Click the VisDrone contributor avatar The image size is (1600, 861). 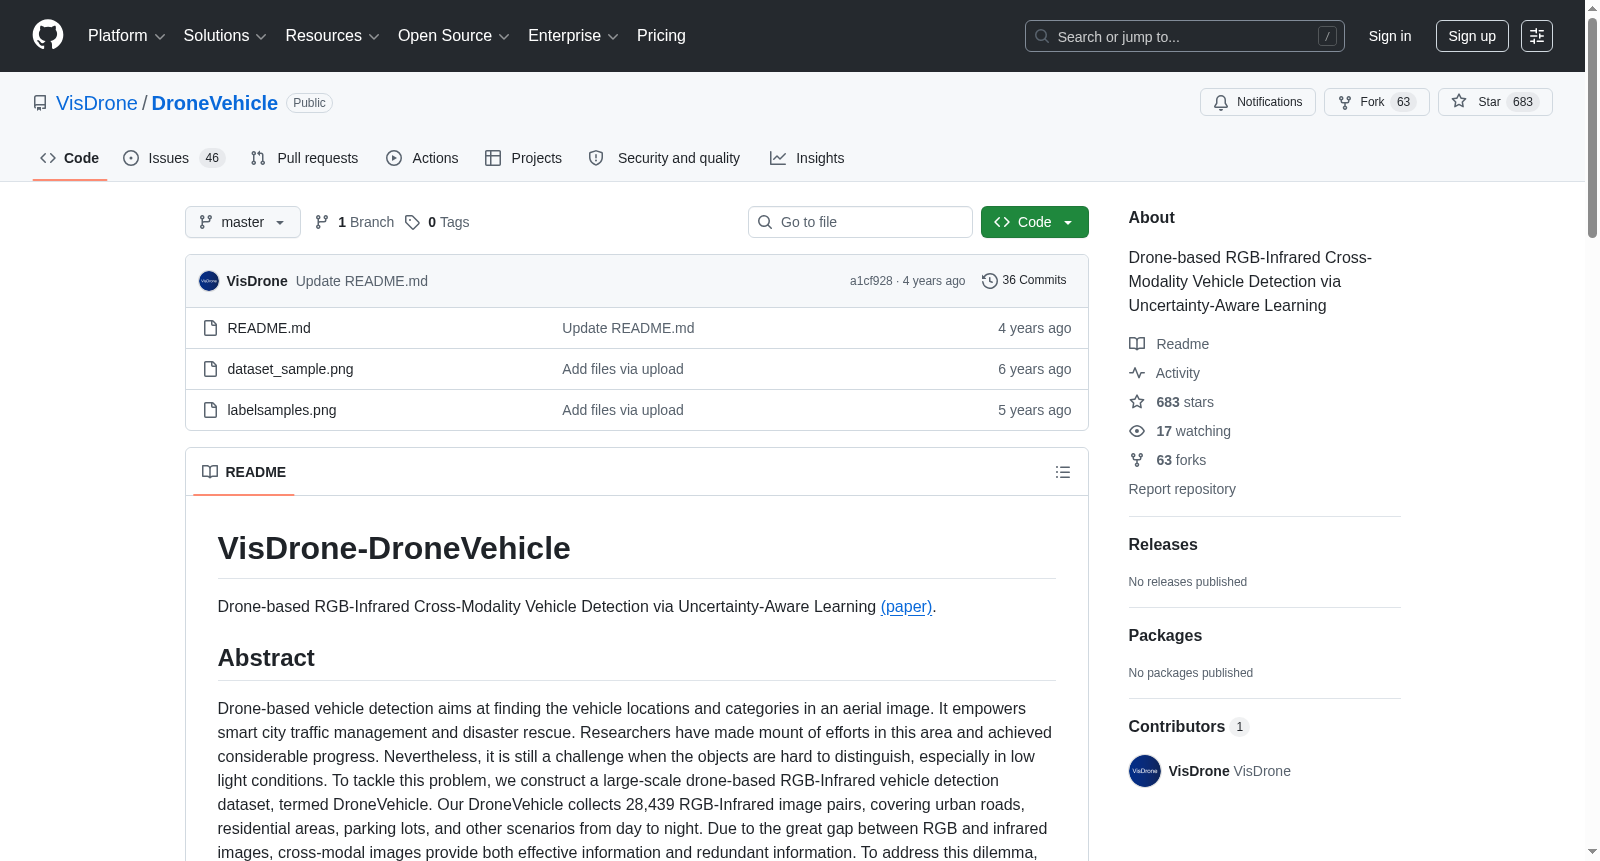(x=1145, y=771)
